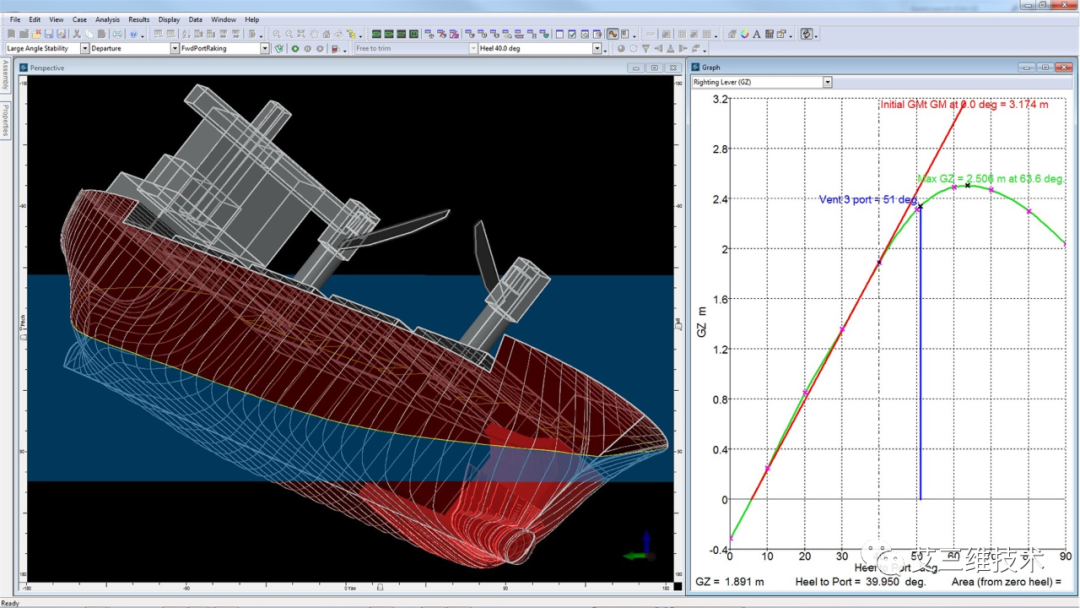Viewport: 1080px width, 608px height.
Task: Click the calculator icon
Action: tap(769, 34)
